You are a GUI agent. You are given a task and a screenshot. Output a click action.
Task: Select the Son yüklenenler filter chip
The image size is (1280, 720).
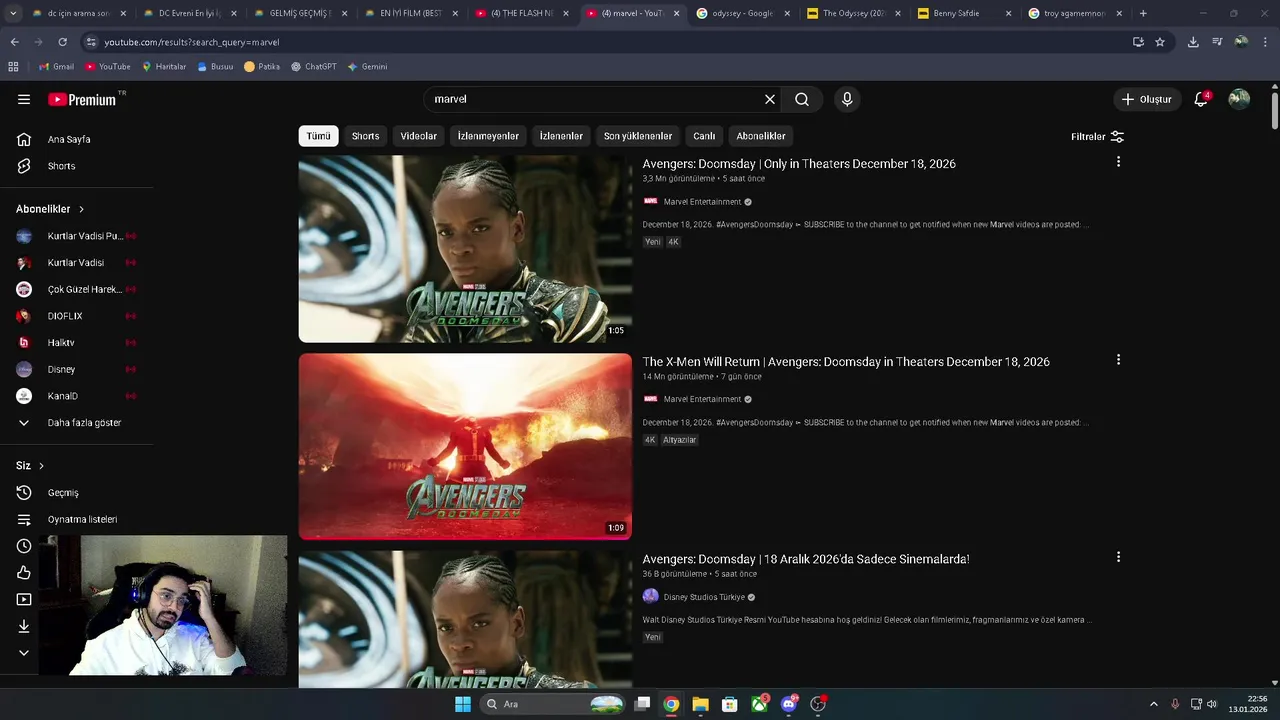(x=638, y=136)
